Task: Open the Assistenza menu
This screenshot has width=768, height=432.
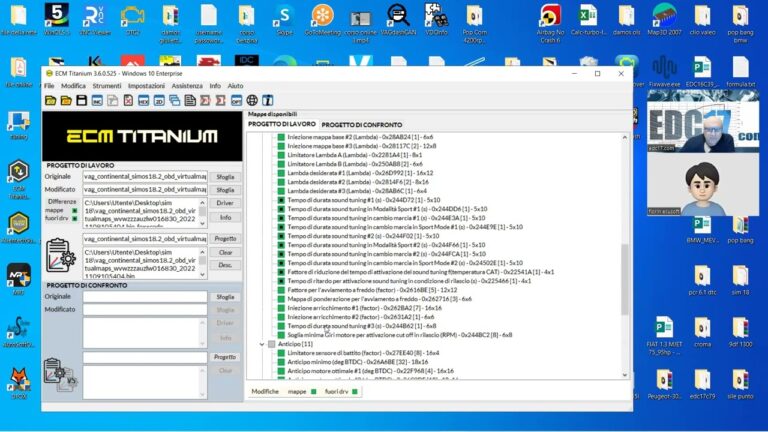Action: coord(187,86)
